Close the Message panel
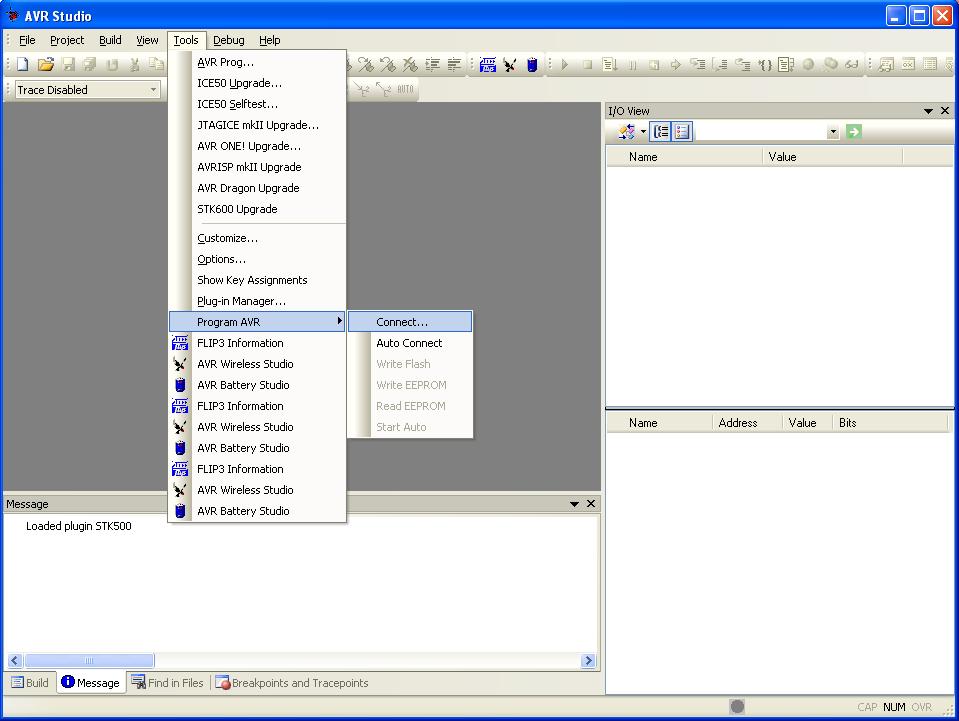959x721 pixels. point(591,504)
